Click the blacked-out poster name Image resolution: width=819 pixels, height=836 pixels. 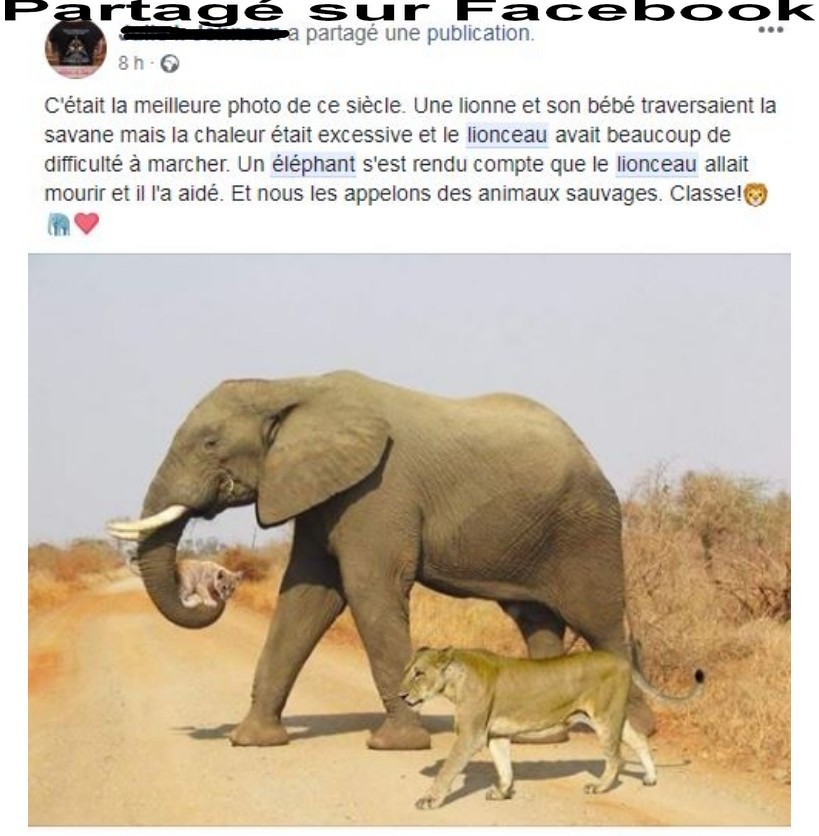tap(204, 35)
